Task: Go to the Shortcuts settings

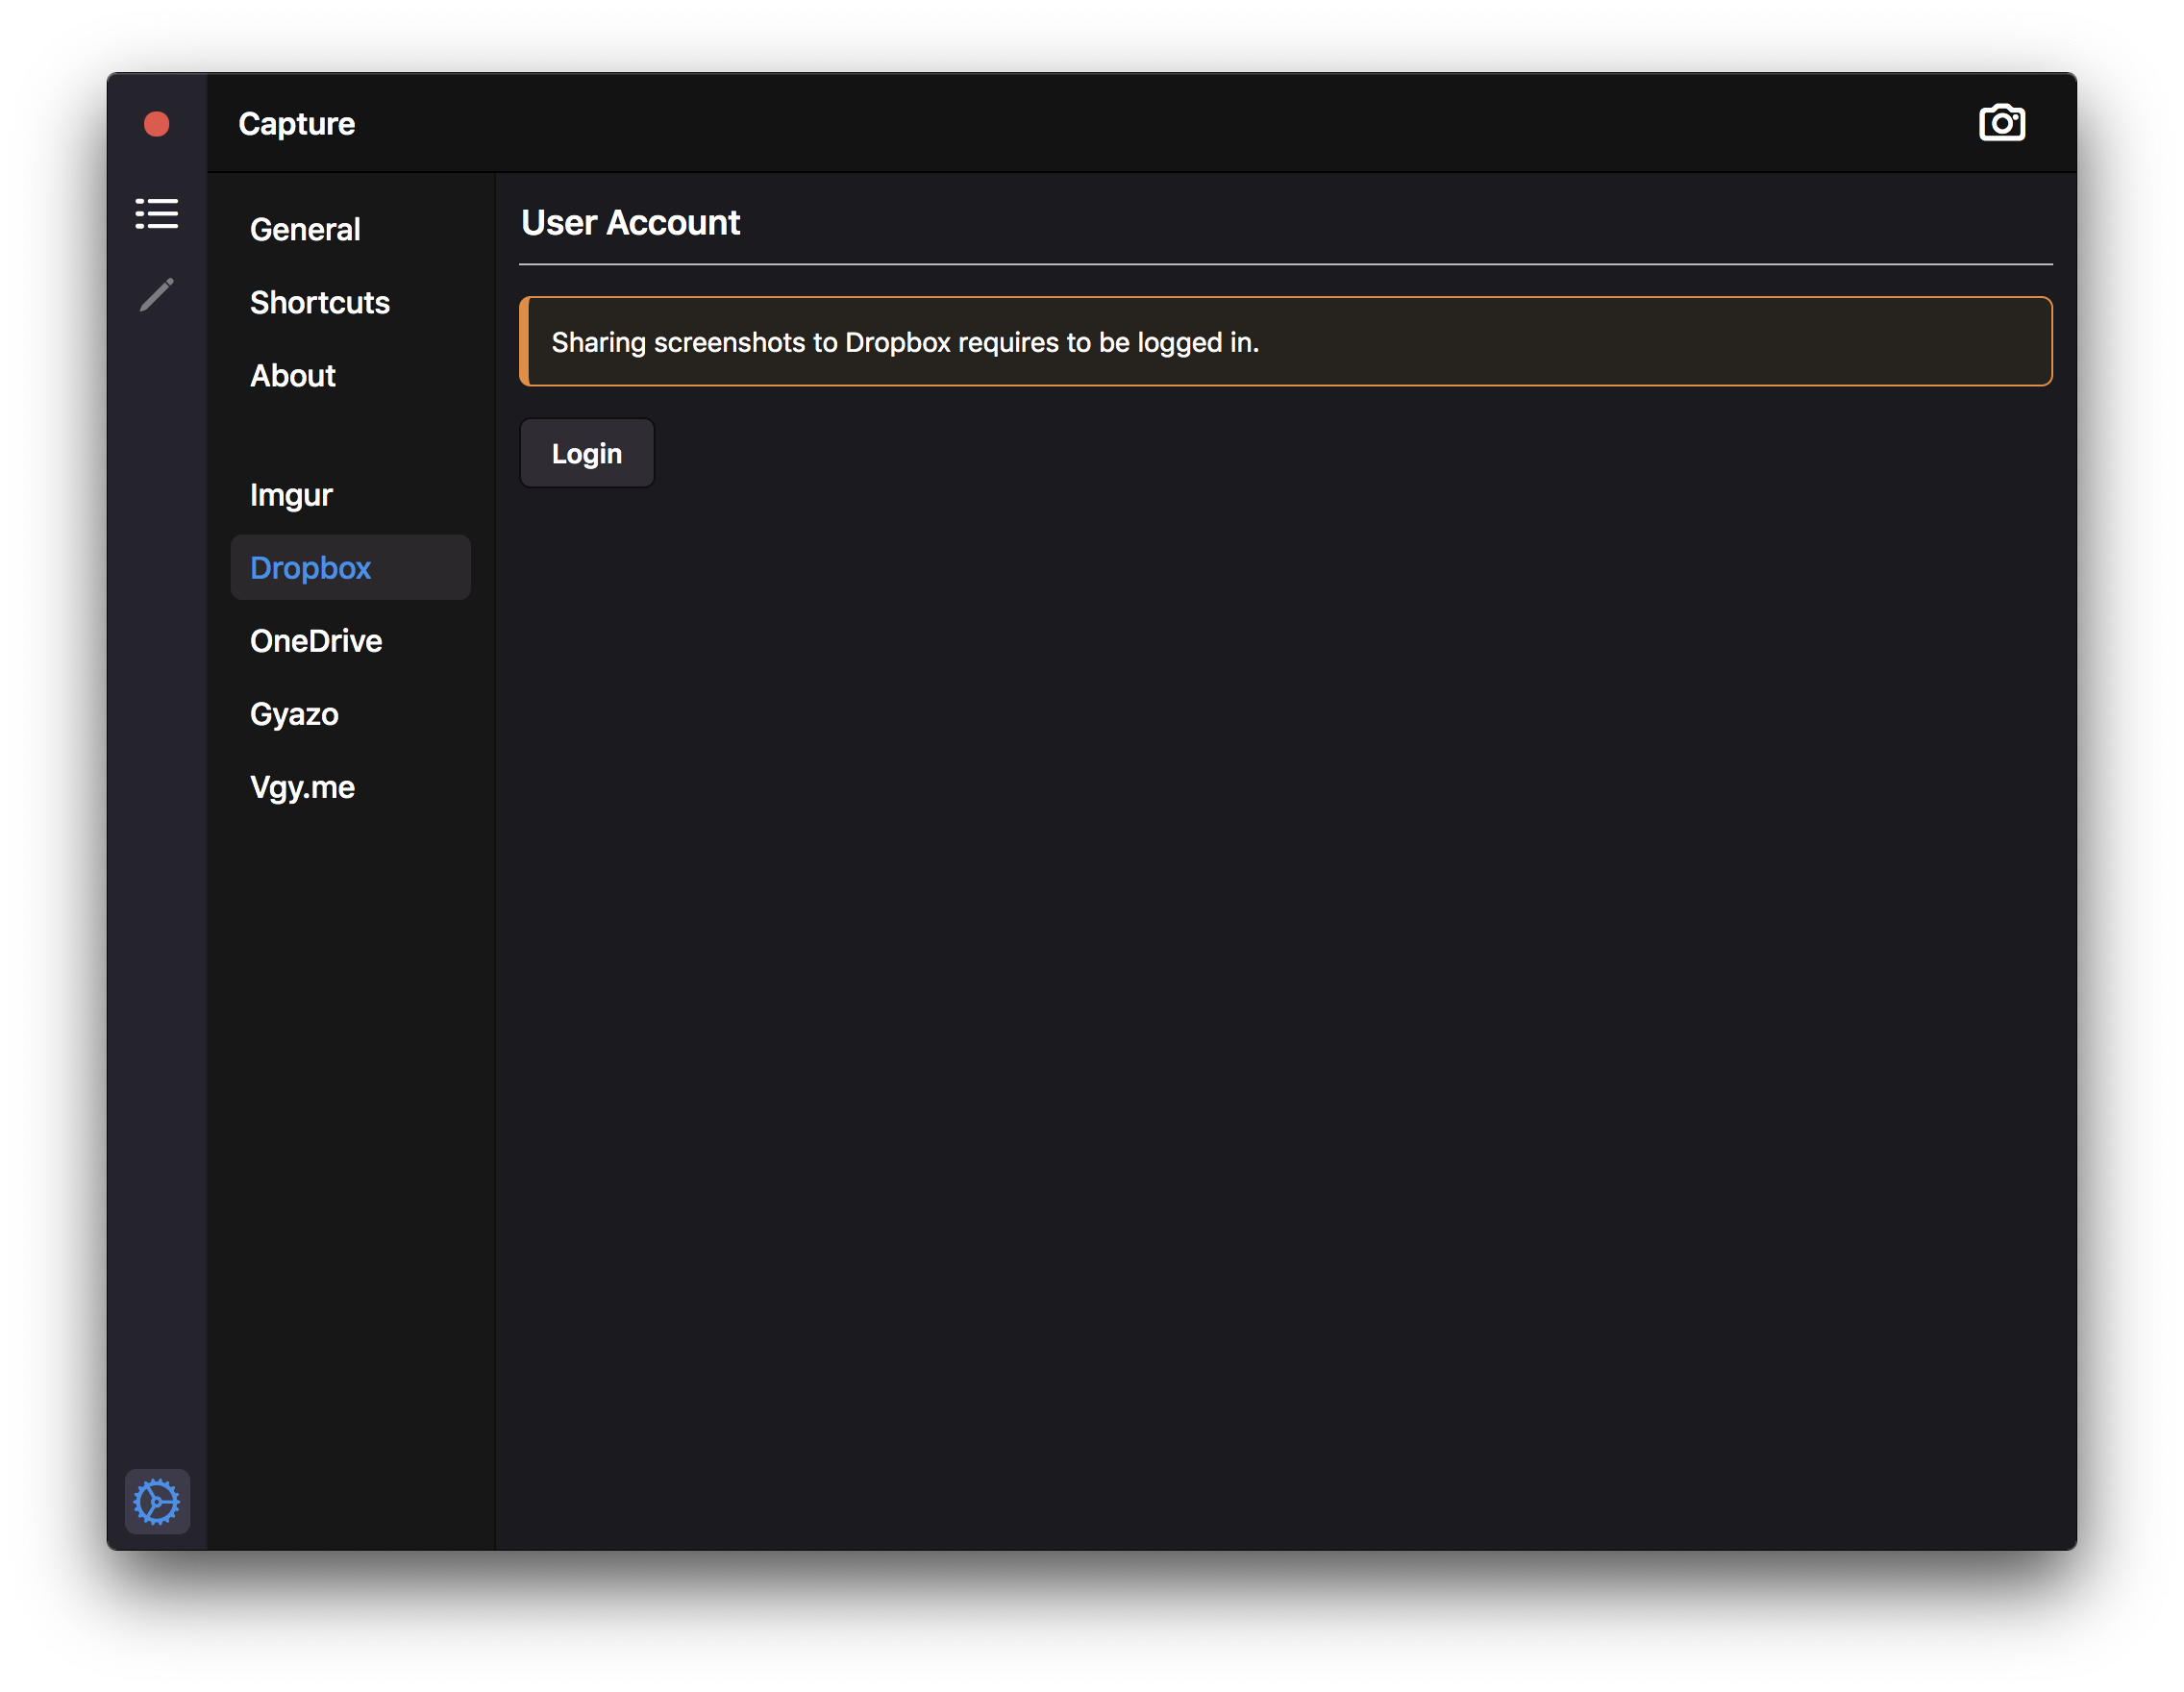Action: click(319, 303)
